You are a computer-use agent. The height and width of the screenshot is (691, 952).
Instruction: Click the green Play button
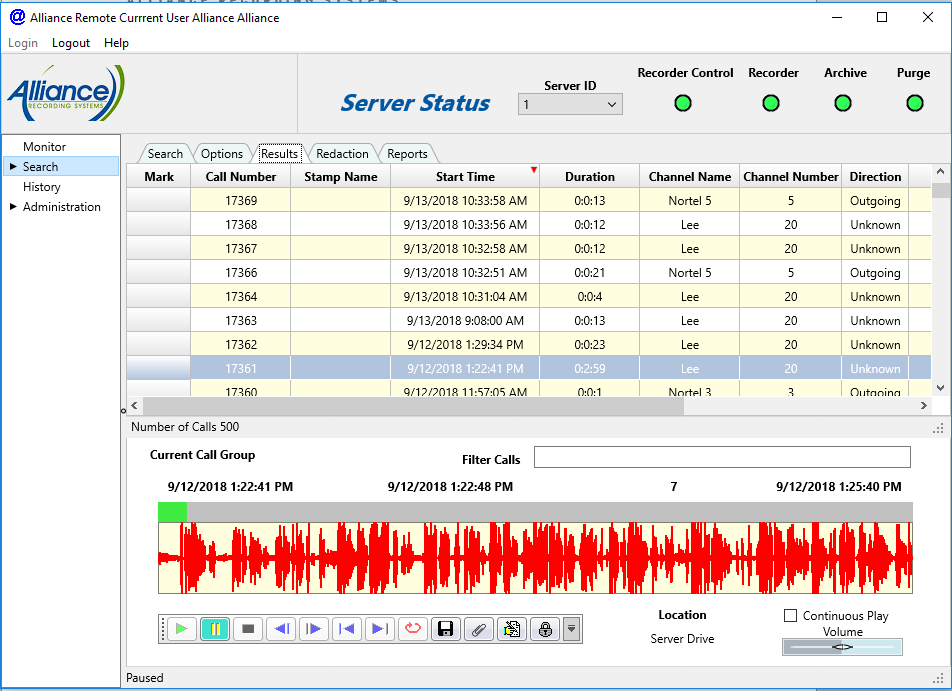coord(182,628)
